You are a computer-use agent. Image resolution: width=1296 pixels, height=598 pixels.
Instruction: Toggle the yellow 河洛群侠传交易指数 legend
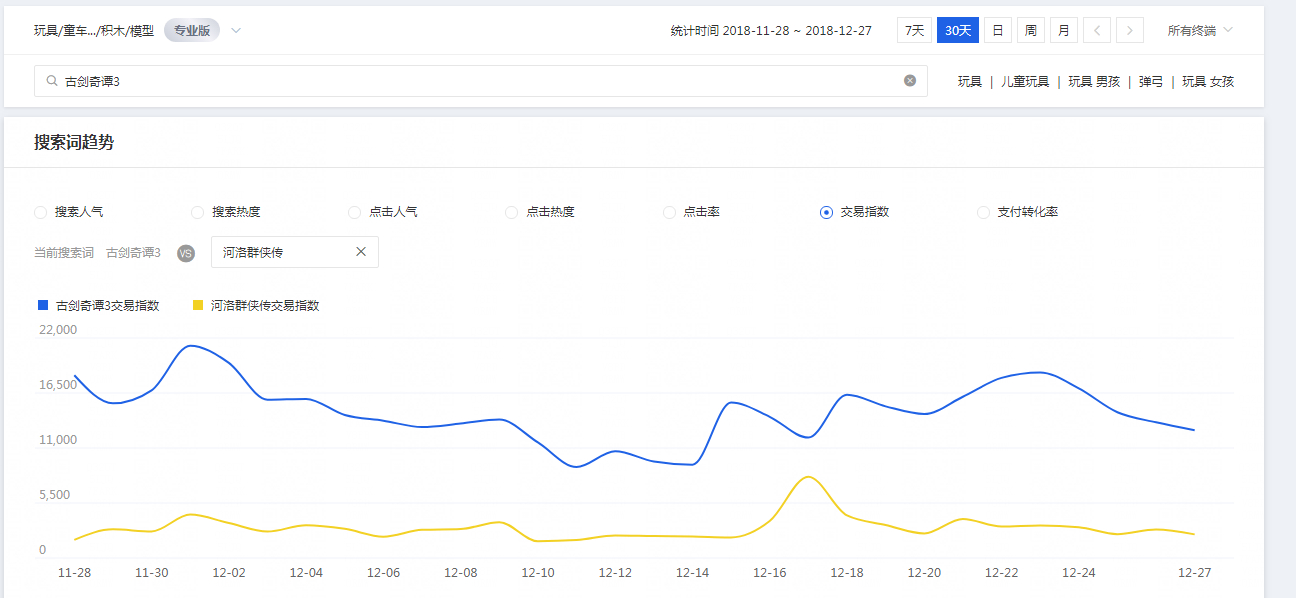256,305
